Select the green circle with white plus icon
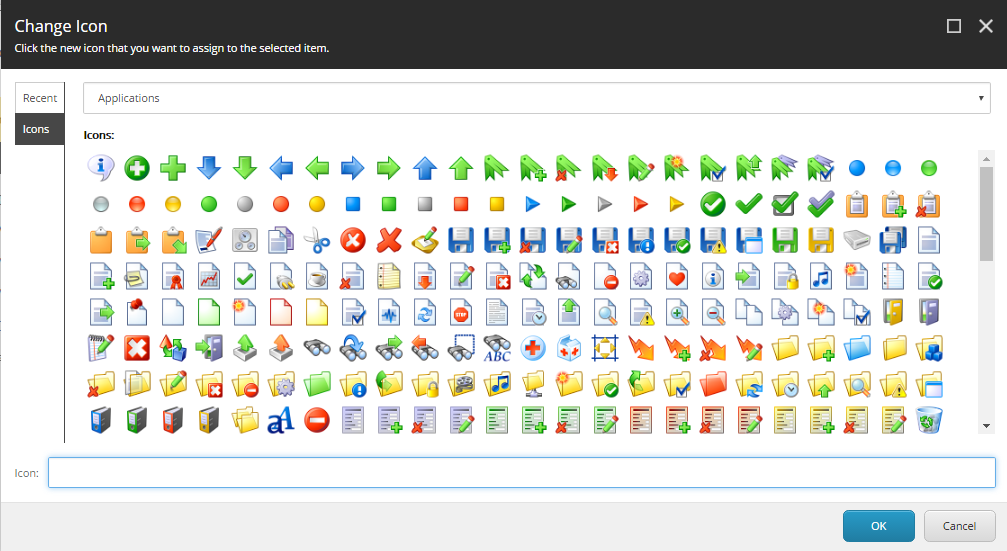 pos(137,168)
